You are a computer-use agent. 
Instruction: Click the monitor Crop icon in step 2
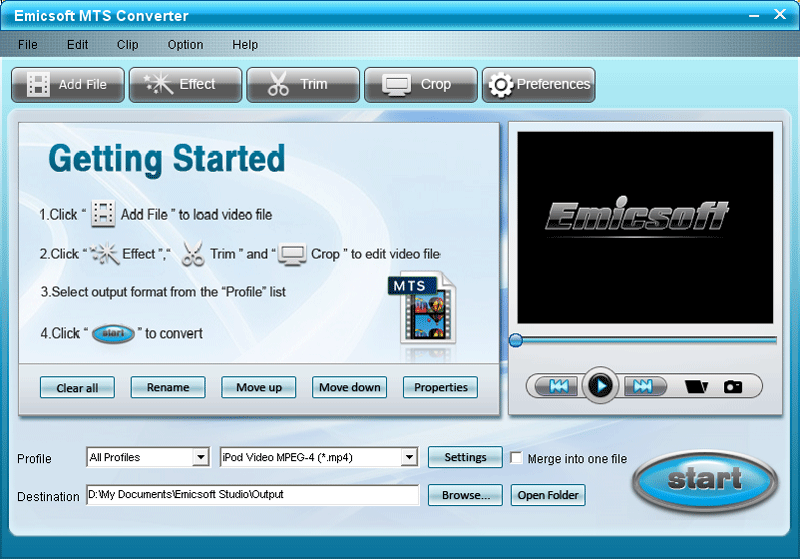(292, 254)
